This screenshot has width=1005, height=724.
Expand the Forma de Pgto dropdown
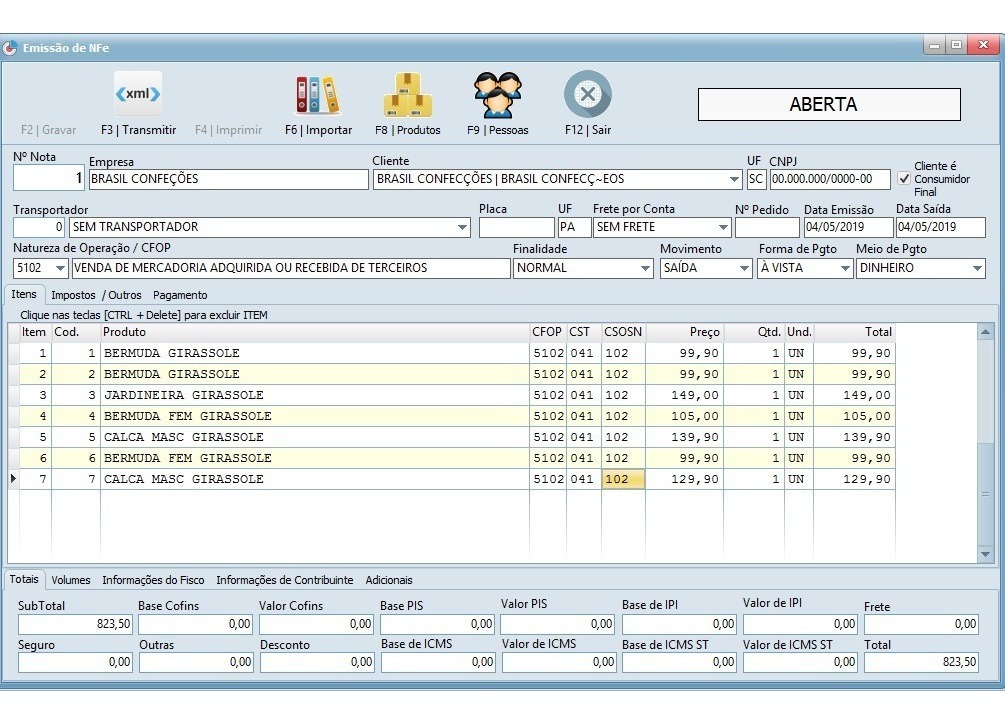(845, 268)
